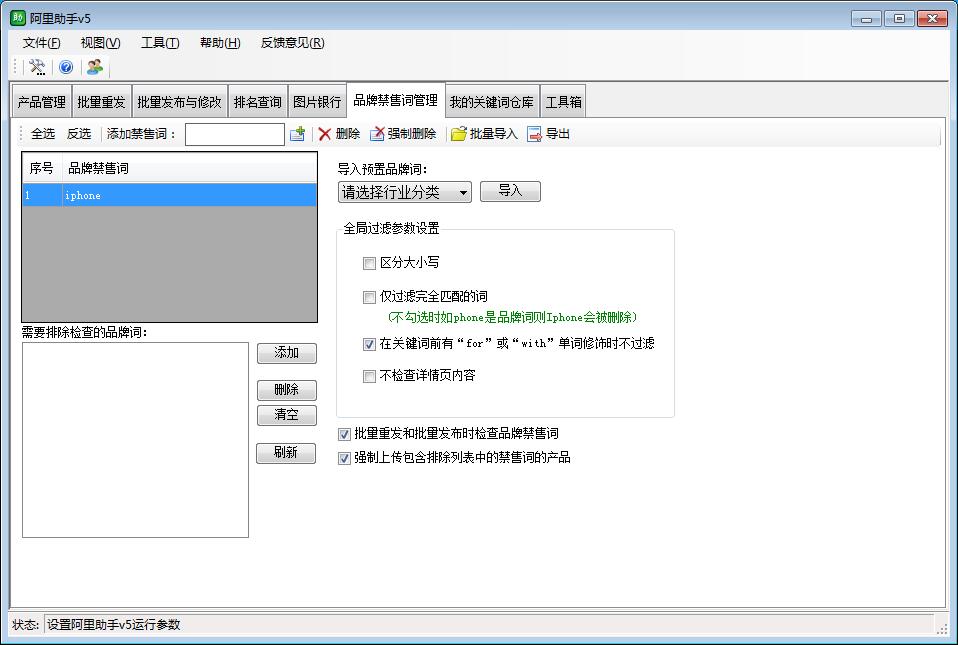Click the 序号 column header

point(42,168)
